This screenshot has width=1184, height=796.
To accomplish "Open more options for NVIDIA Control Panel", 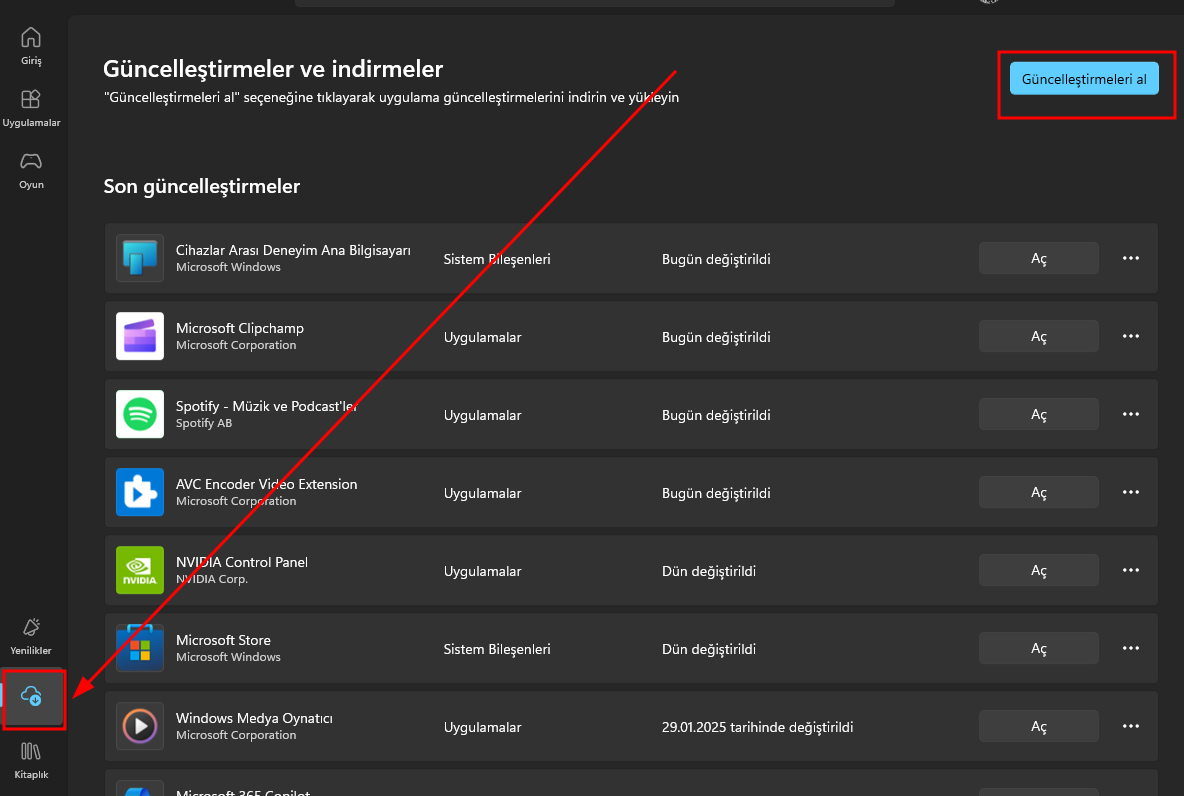I will tap(1130, 570).
